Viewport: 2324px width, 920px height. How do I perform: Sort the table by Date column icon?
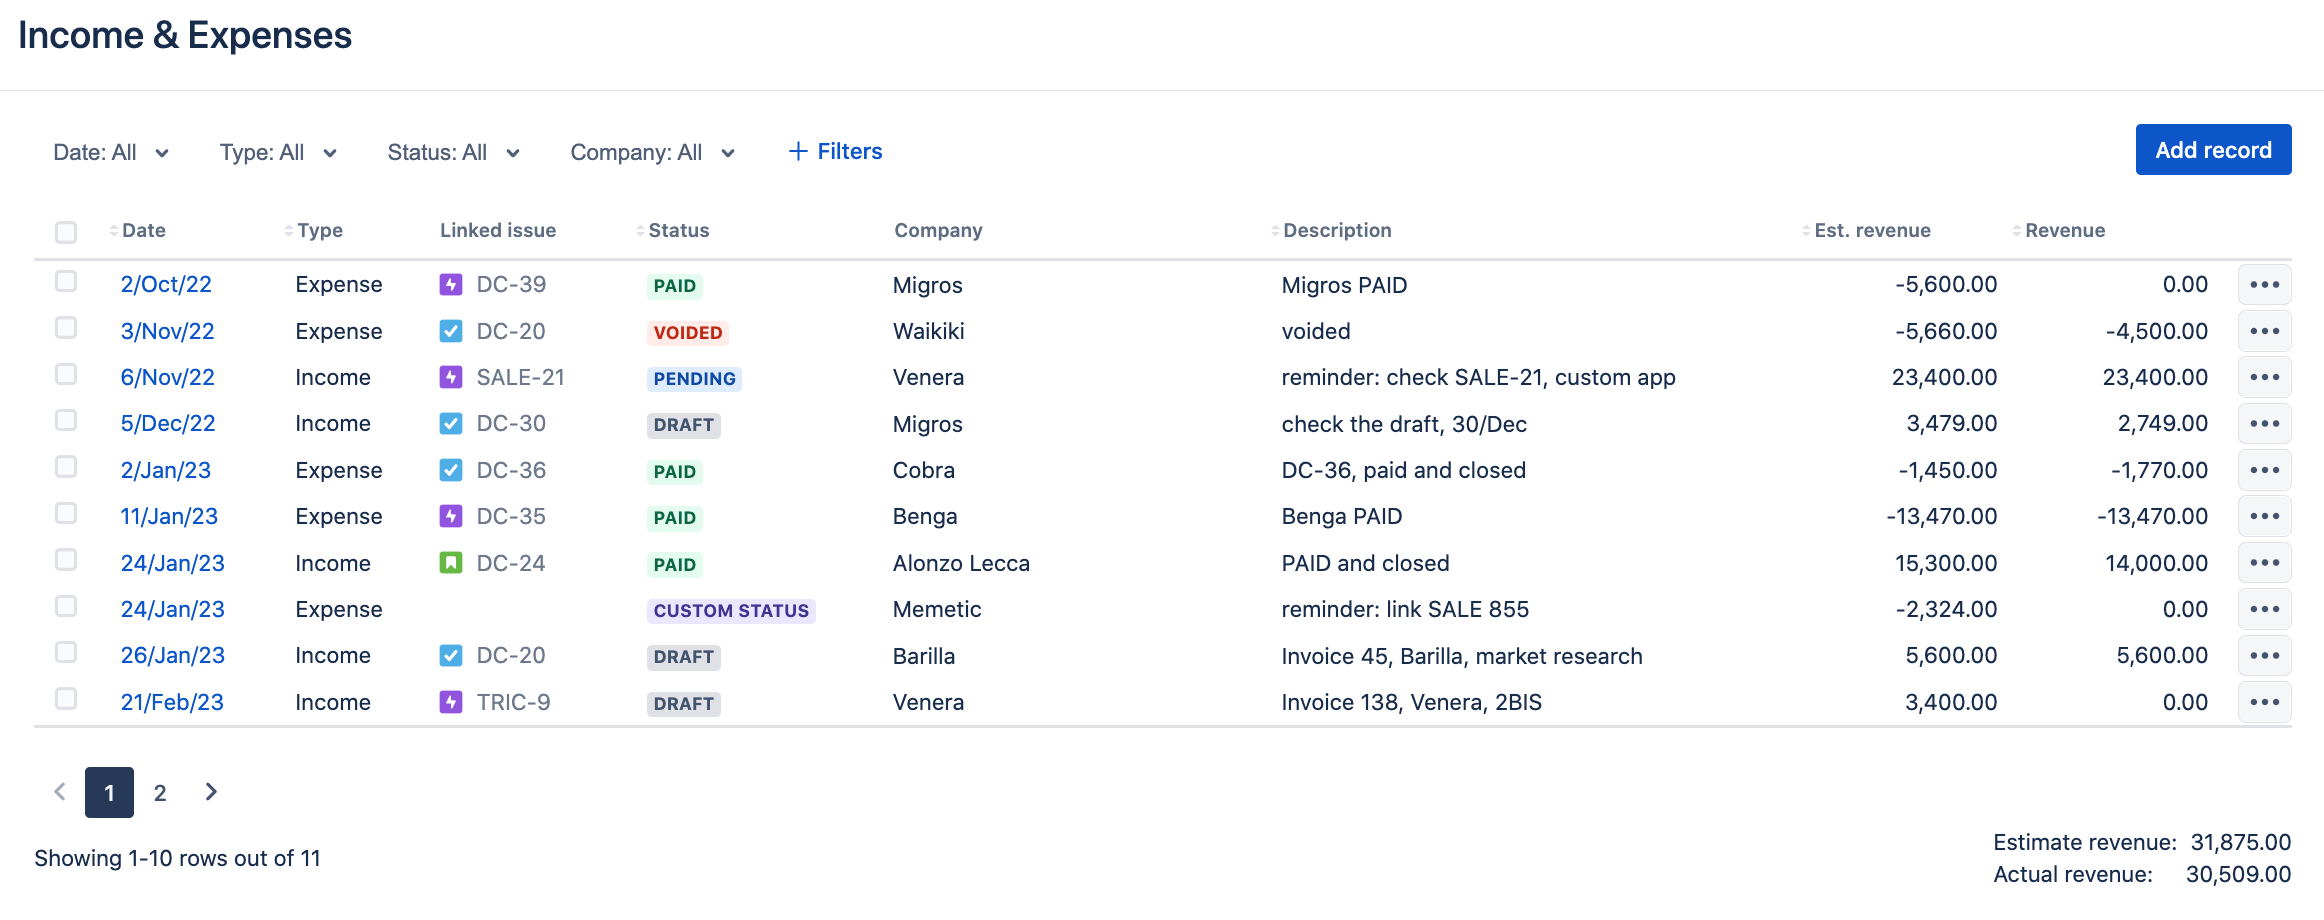click(x=114, y=231)
